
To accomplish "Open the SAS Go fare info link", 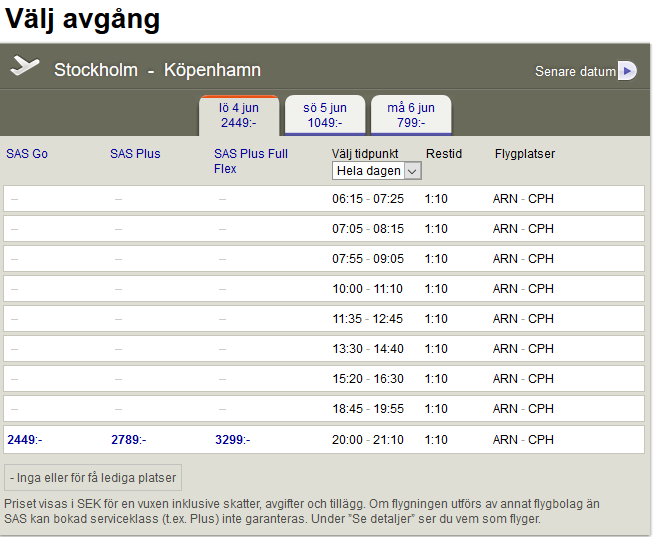I will tap(27, 154).
